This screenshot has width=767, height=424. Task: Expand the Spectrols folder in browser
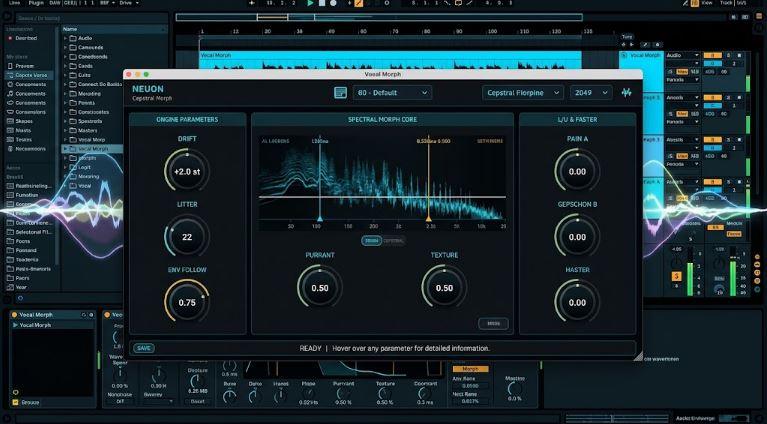(x=66, y=121)
